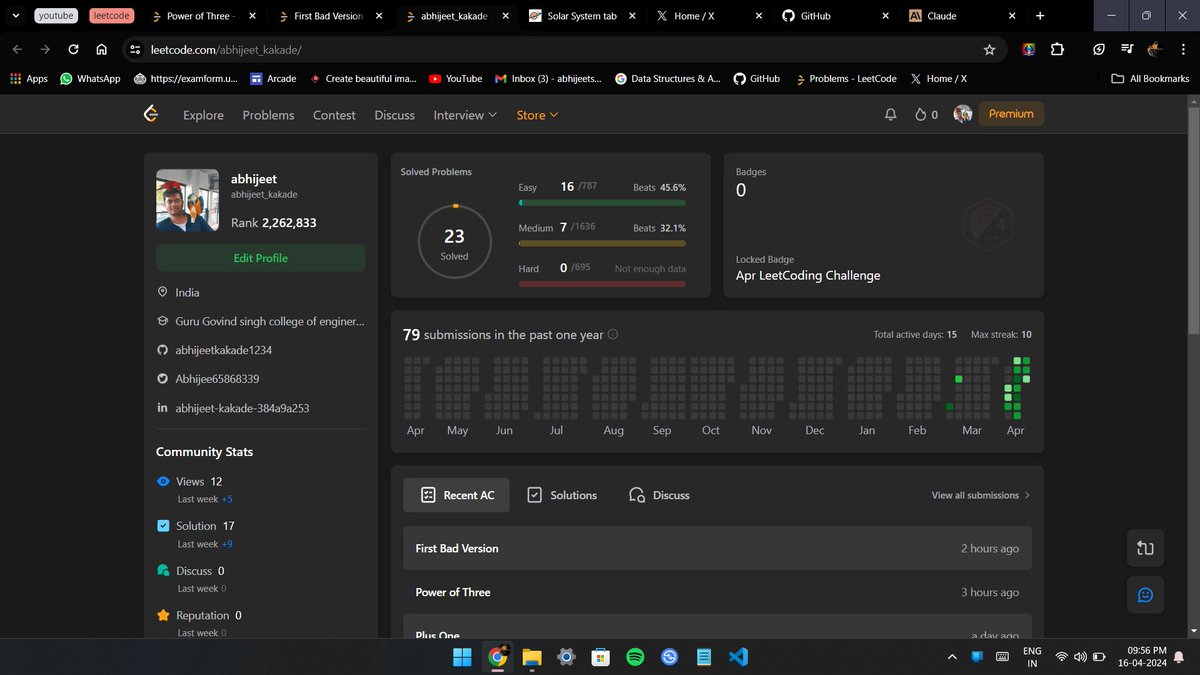
Task: Expand the Interview dropdown menu
Action: pos(465,115)
